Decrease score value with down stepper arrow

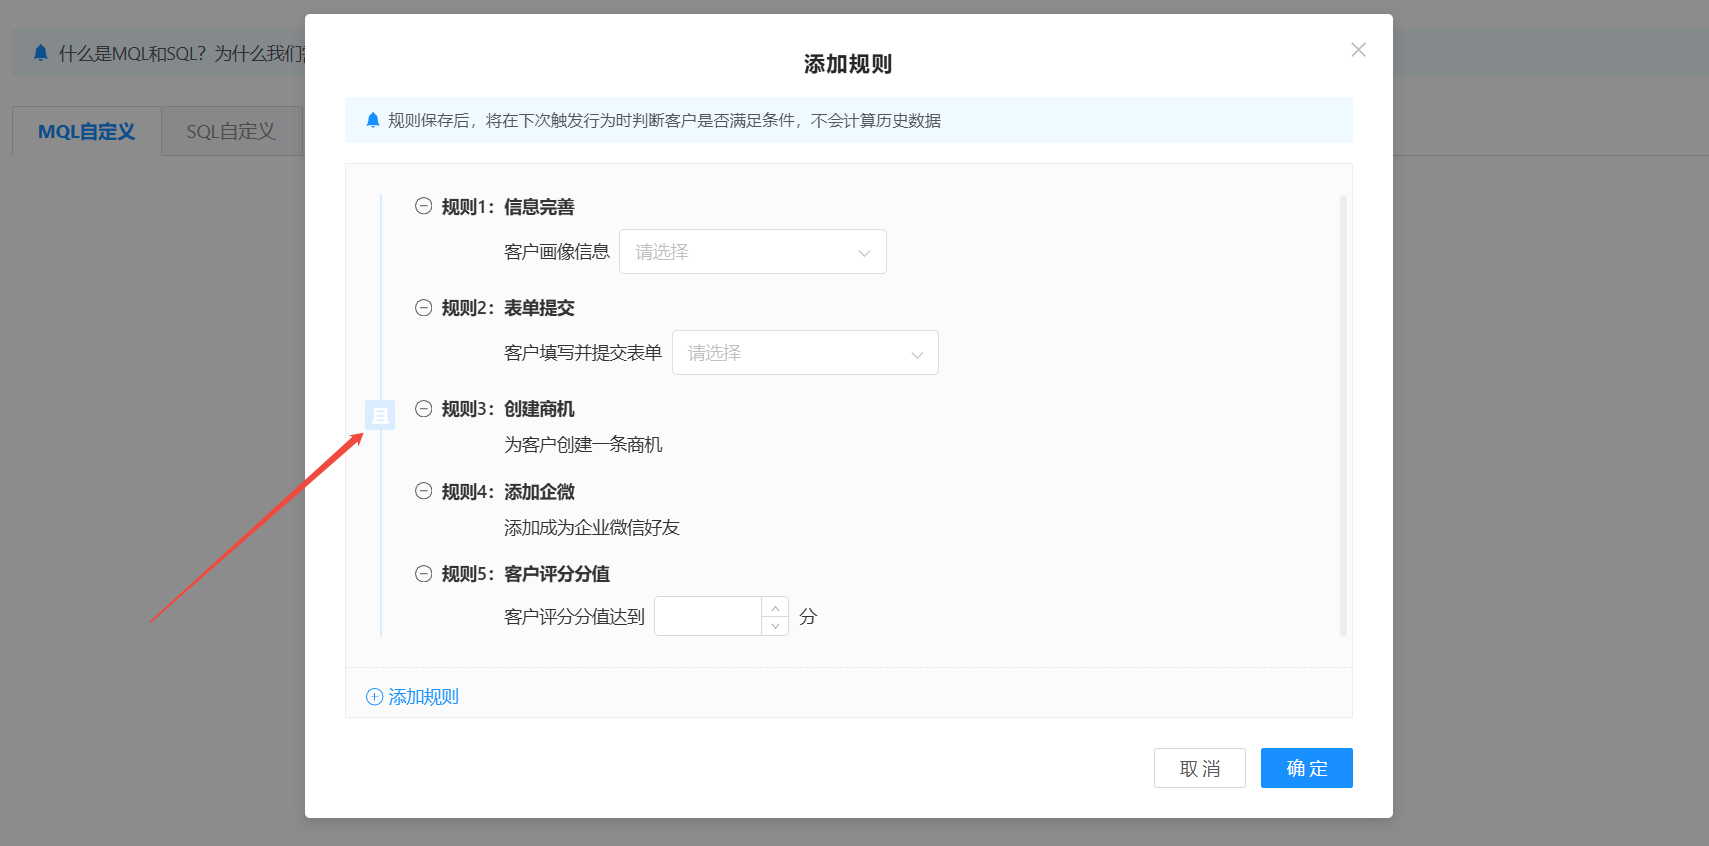[775, 626]
